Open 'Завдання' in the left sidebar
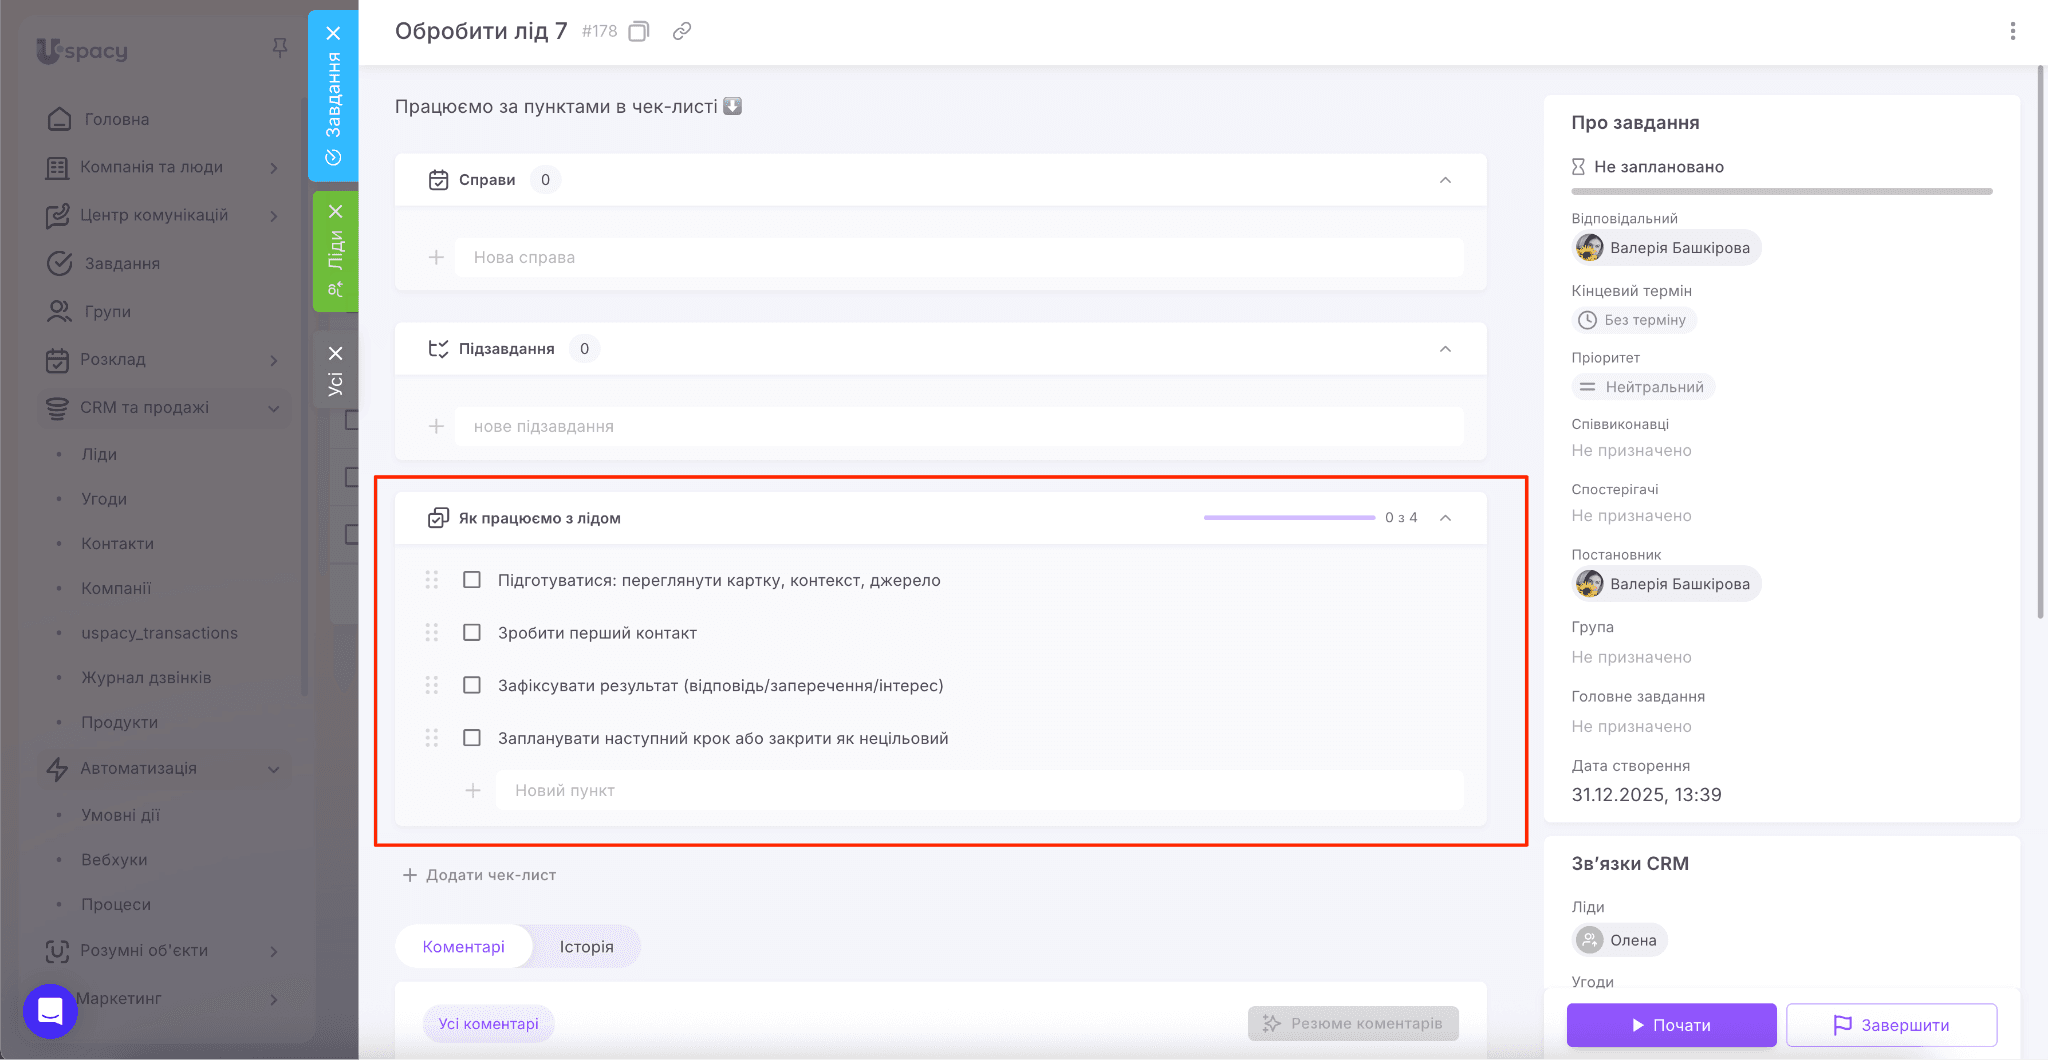Image resolution: width=2048 pixels, height=1060 pixels. coord(122,264)
